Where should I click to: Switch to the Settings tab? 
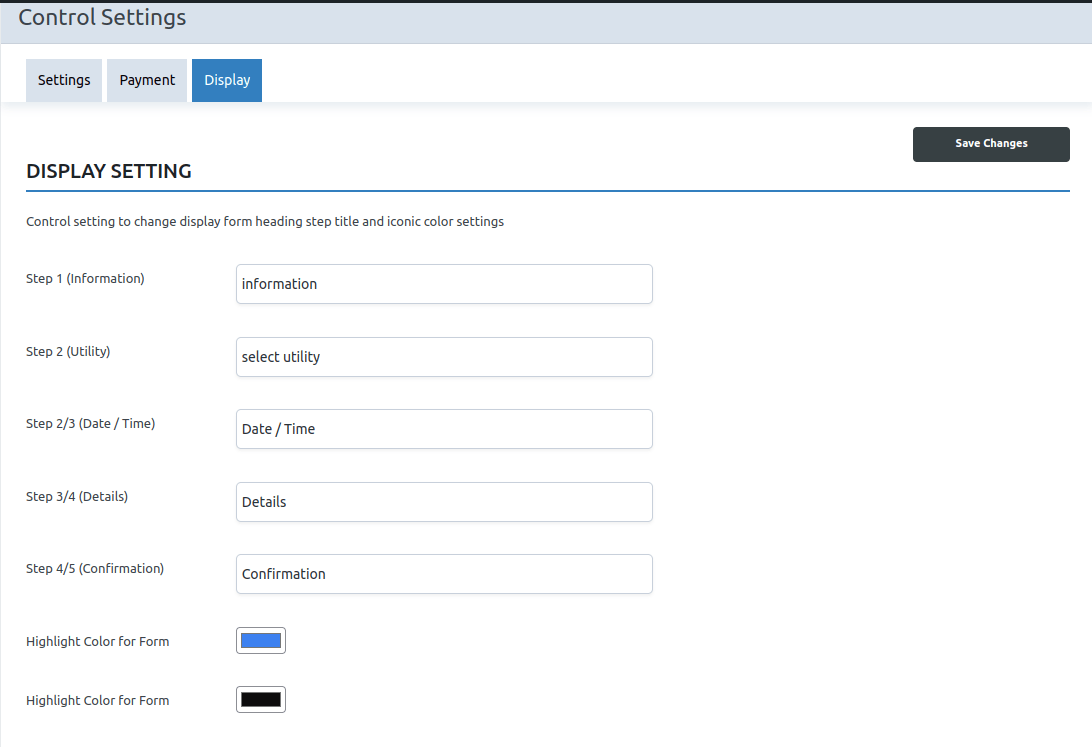pyautogui.click(x=64, y=80)
